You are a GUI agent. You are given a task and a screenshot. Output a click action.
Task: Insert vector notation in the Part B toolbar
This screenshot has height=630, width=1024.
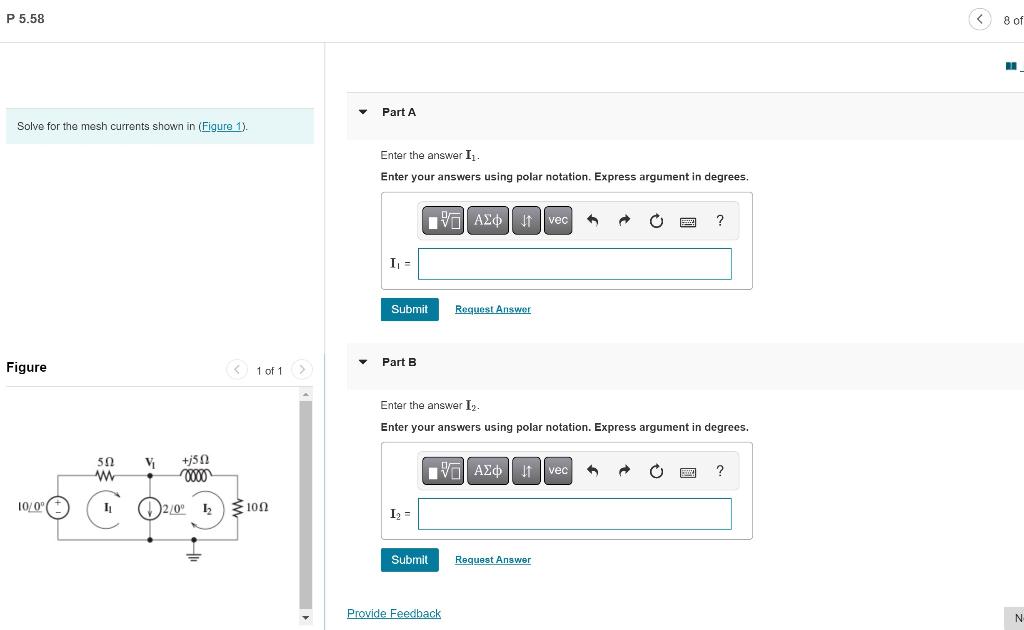coord(557,470)
